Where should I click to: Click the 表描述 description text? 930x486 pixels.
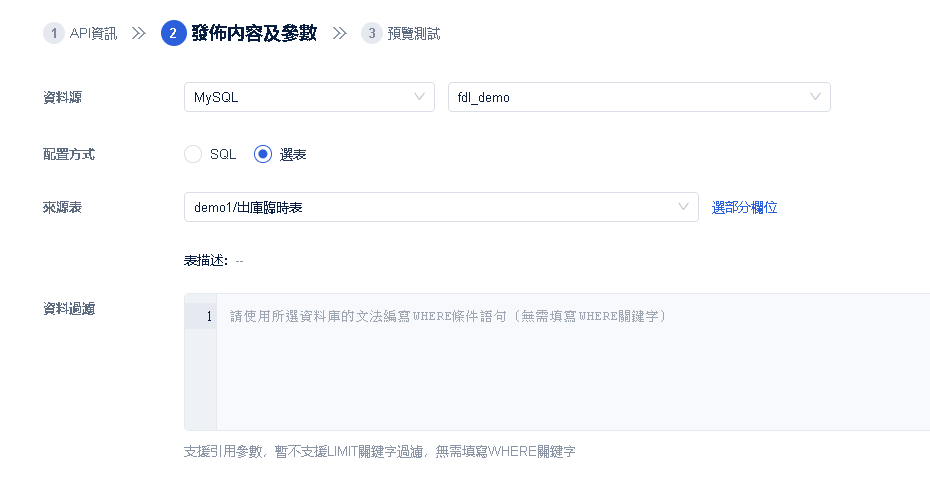pyautogui.click(x=213, y=261)
